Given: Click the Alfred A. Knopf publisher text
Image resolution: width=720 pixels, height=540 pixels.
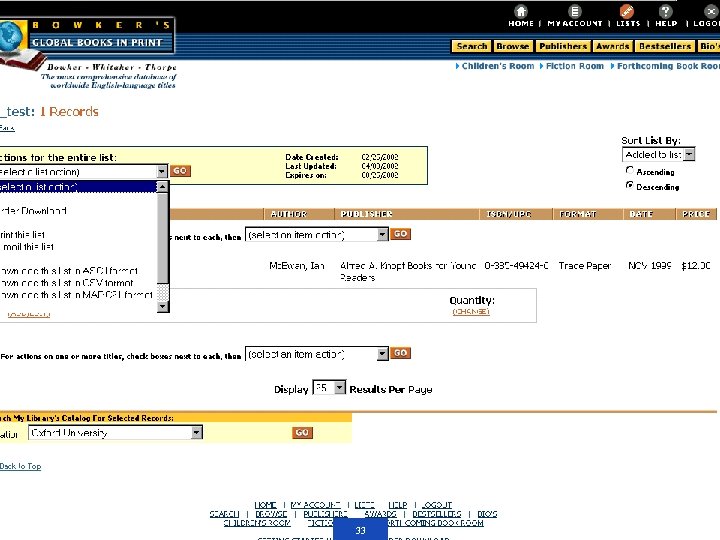Looking at the screenshot, I should pos(408,271).
